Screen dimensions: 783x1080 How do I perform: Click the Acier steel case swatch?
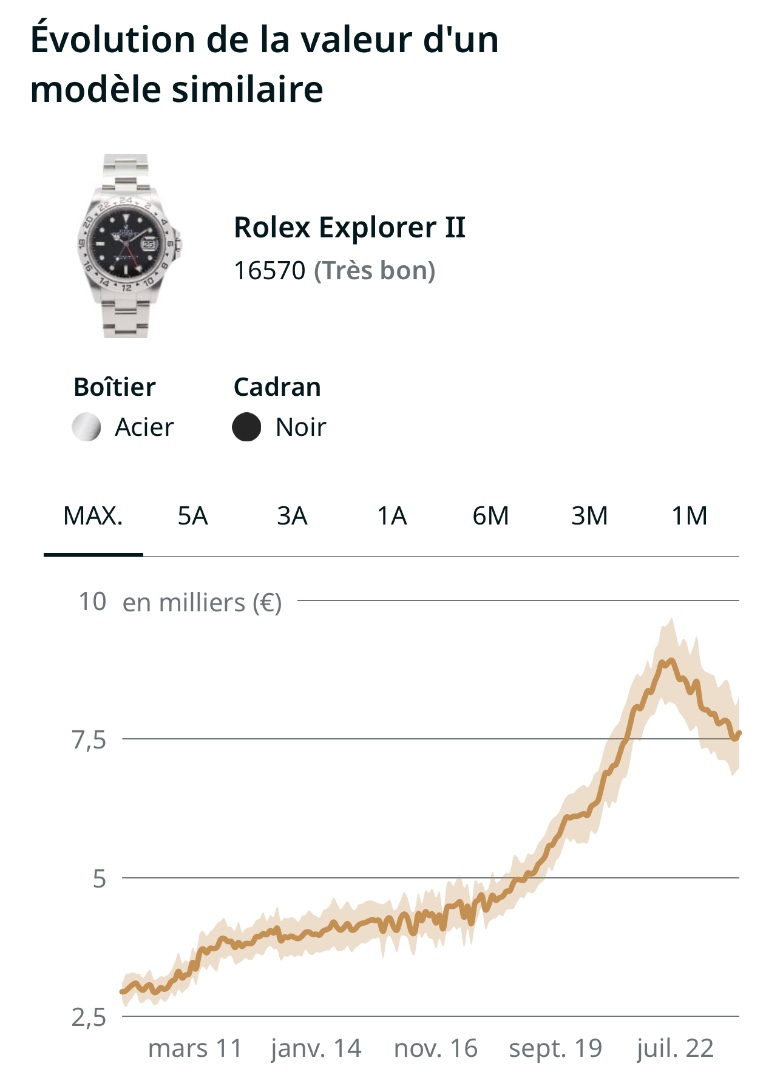point(87,428)
